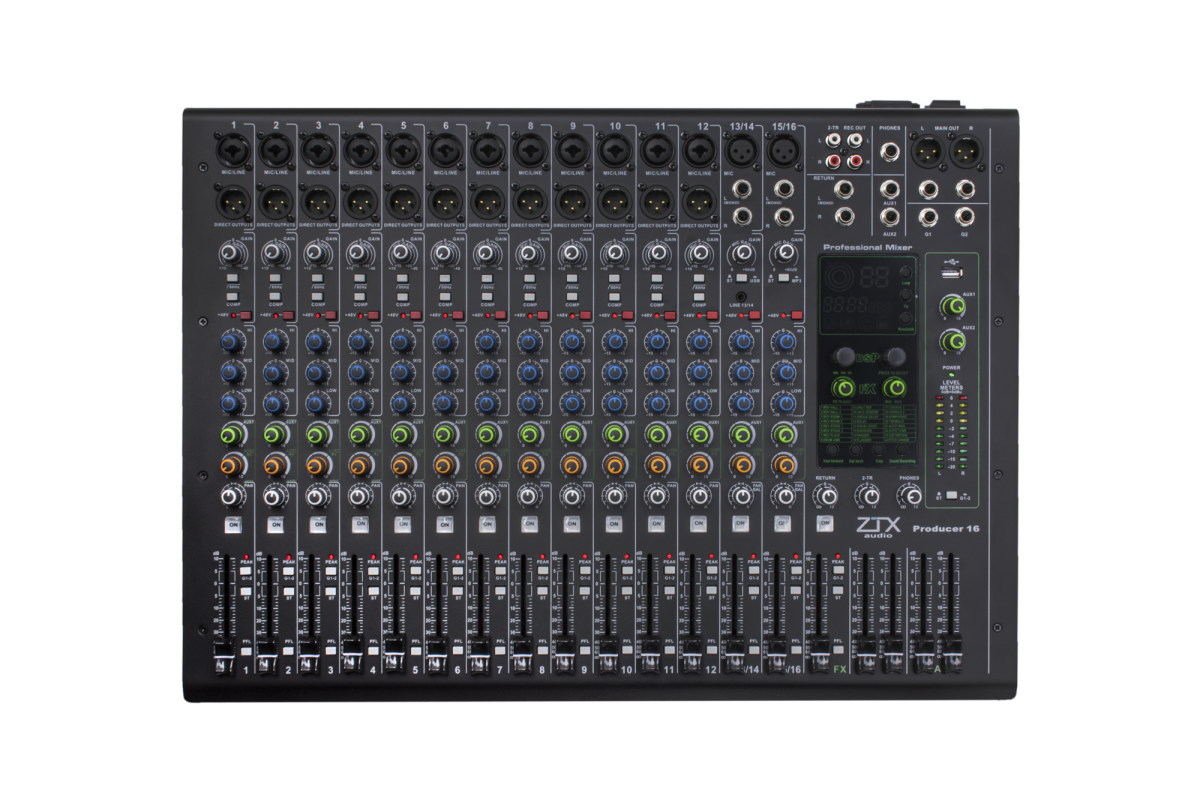Click the PHONES headphone jack
Screen dimensions: 1200x800
pyautogui.click(x=889, y=153)
